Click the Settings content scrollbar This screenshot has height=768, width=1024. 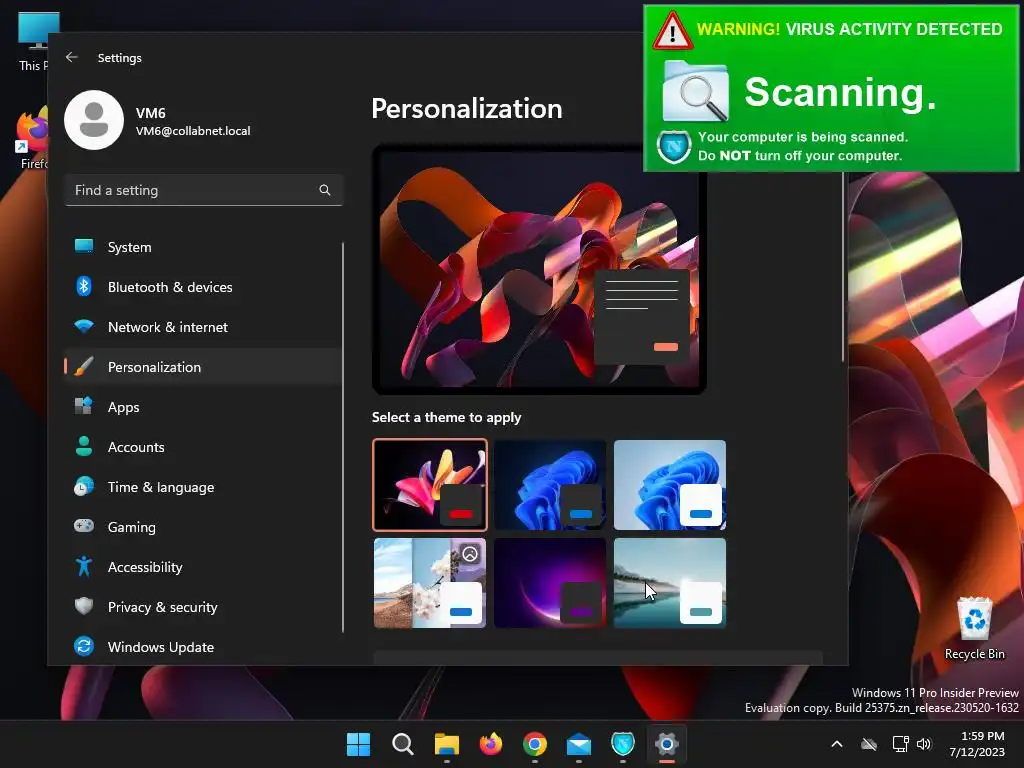pyautogui.click(x=842, y=268)
